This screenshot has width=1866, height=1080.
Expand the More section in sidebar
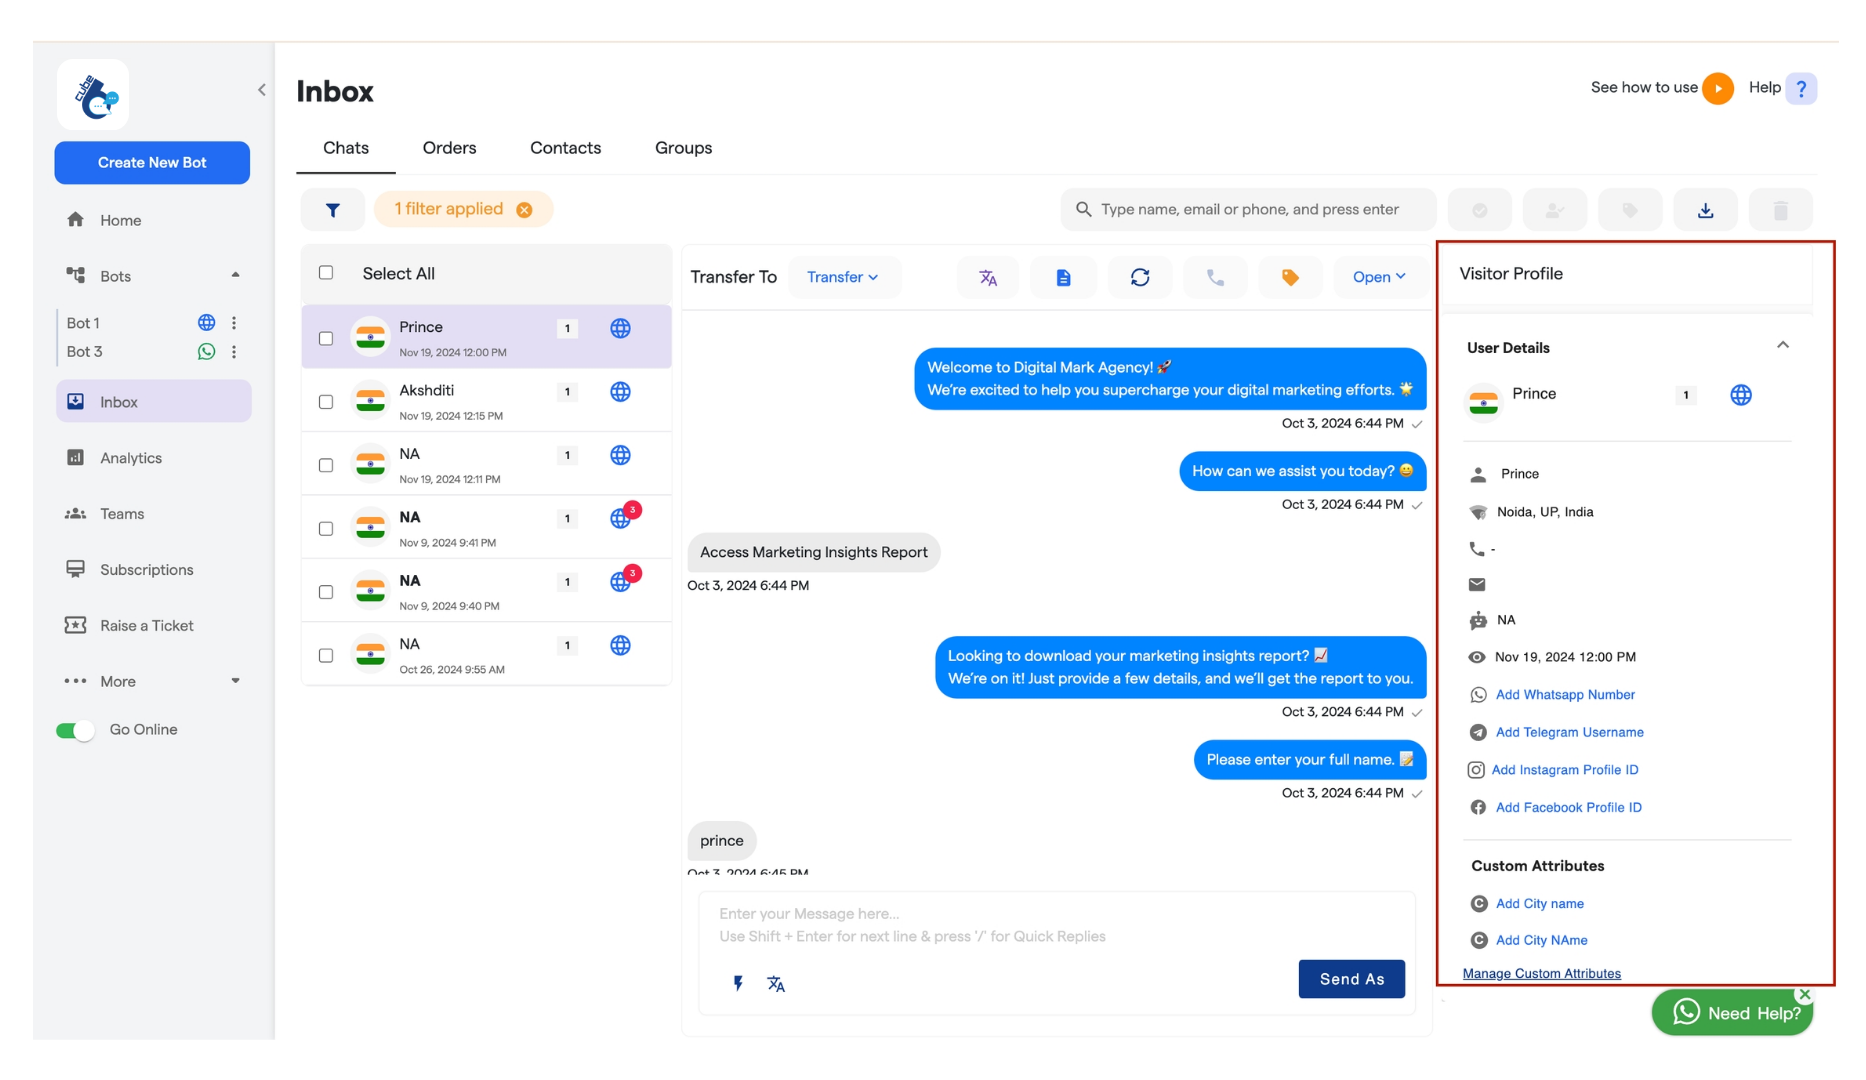(x=236, y=681)
